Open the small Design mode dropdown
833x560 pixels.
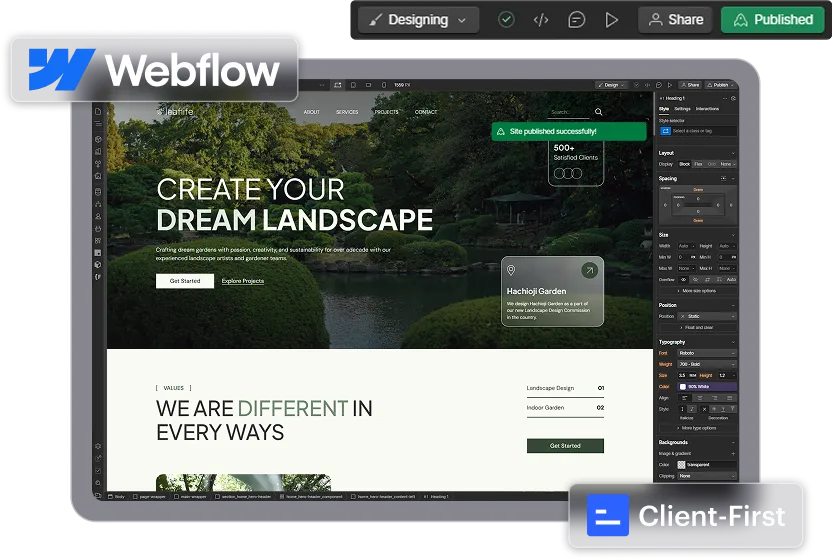(611, 85)
